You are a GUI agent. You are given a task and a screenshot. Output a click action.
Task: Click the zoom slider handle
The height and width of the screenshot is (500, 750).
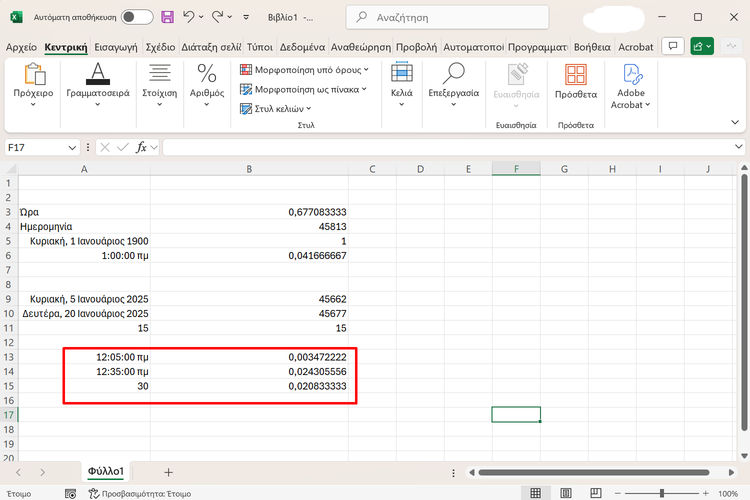pos(662,493)
